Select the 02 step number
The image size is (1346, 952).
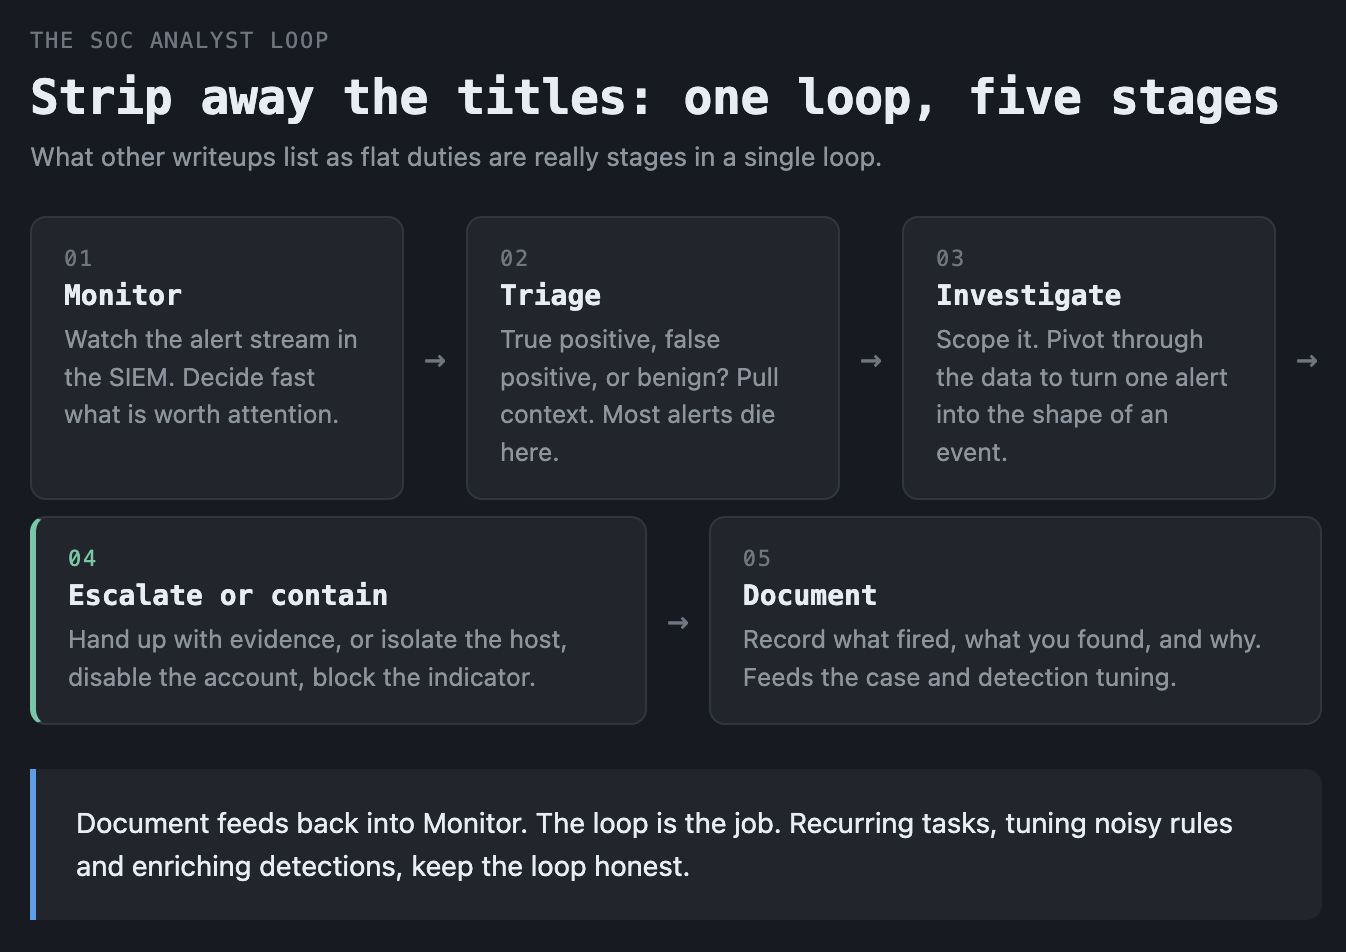click(x=514, y=258)
